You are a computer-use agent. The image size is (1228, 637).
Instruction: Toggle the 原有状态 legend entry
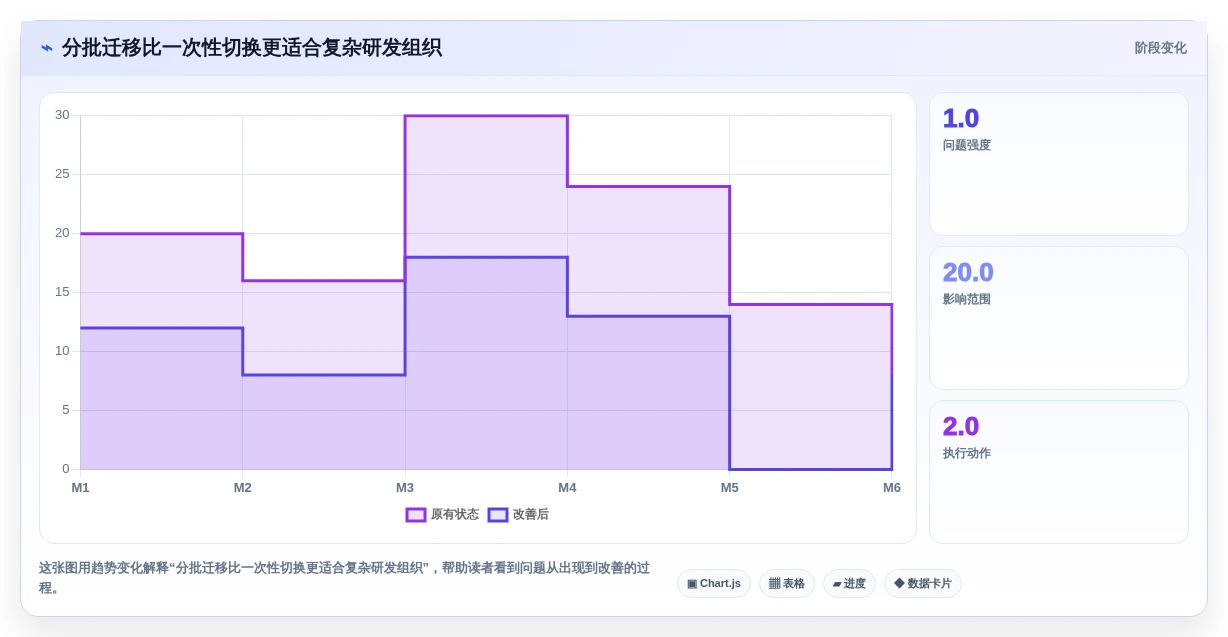click(442, 515)
